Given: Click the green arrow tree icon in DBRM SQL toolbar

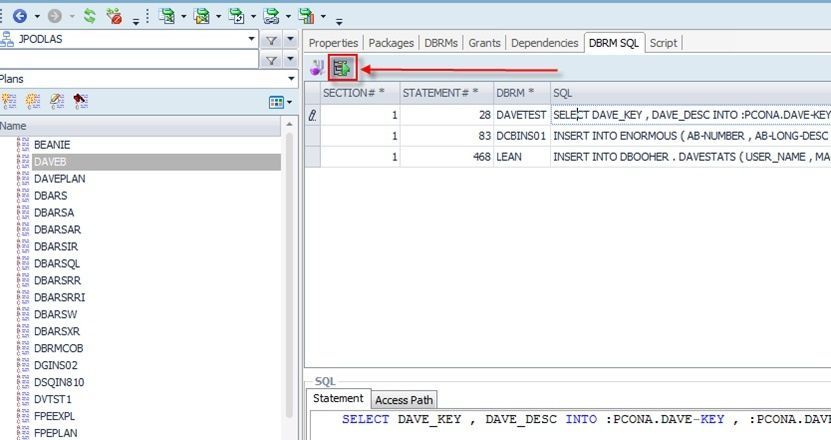Looking at the screenshot, I should click(x=342, y=68).
